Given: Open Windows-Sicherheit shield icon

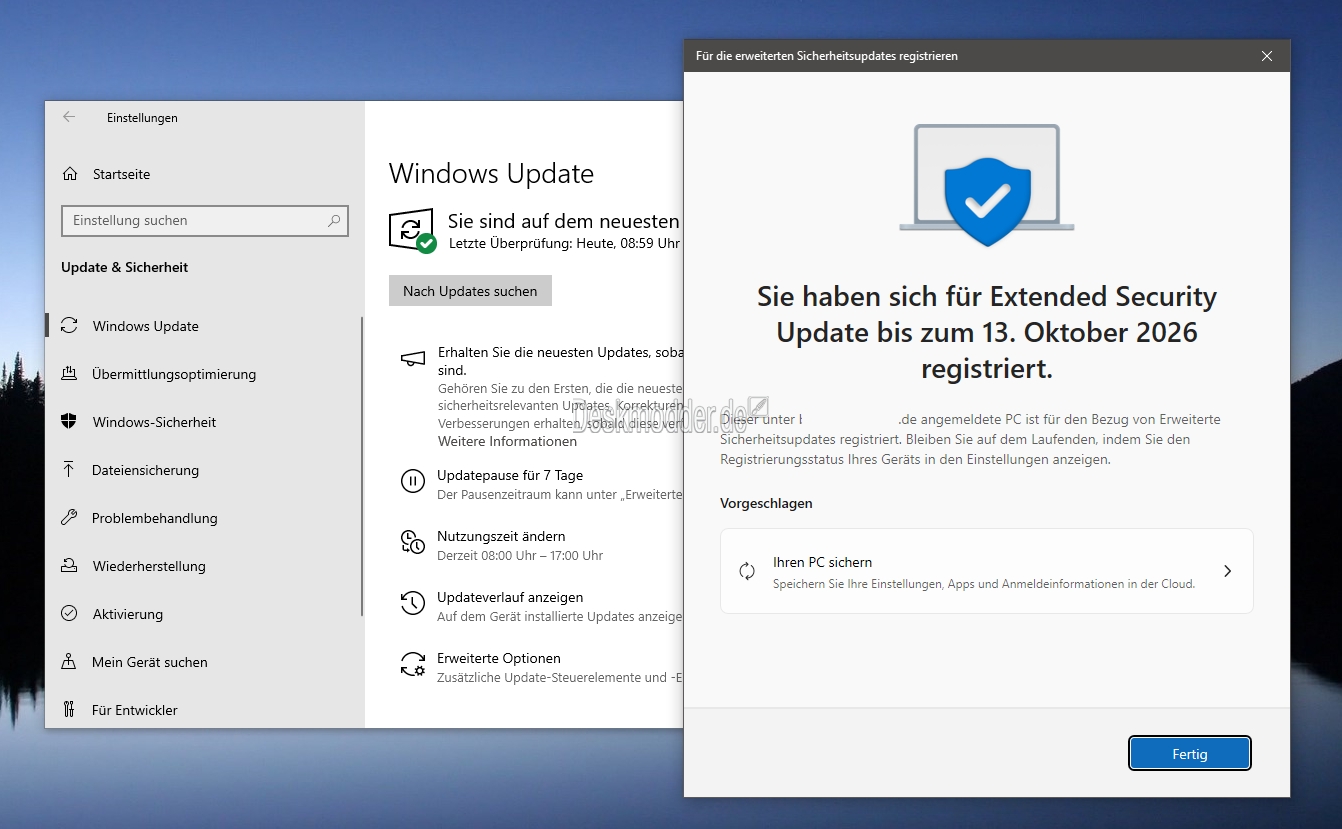Looking at the screenshot, I should pos(69,422).
